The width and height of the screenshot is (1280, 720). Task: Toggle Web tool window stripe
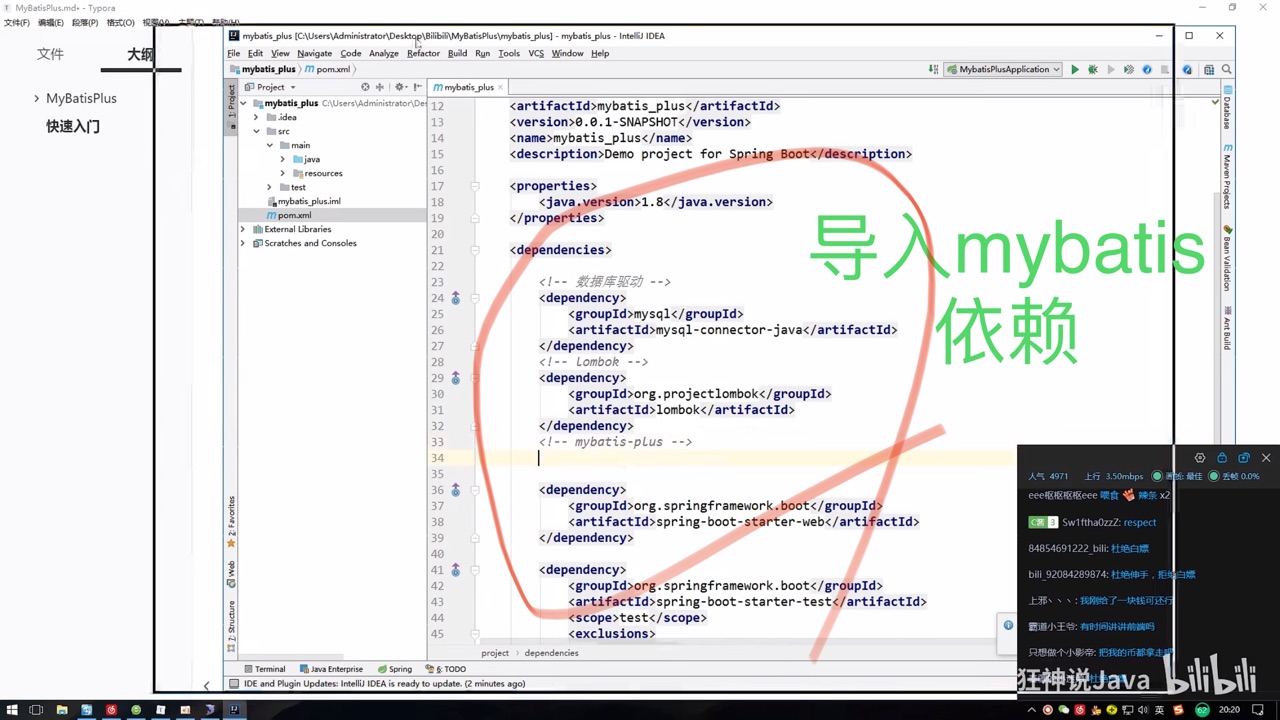(231, 574)
